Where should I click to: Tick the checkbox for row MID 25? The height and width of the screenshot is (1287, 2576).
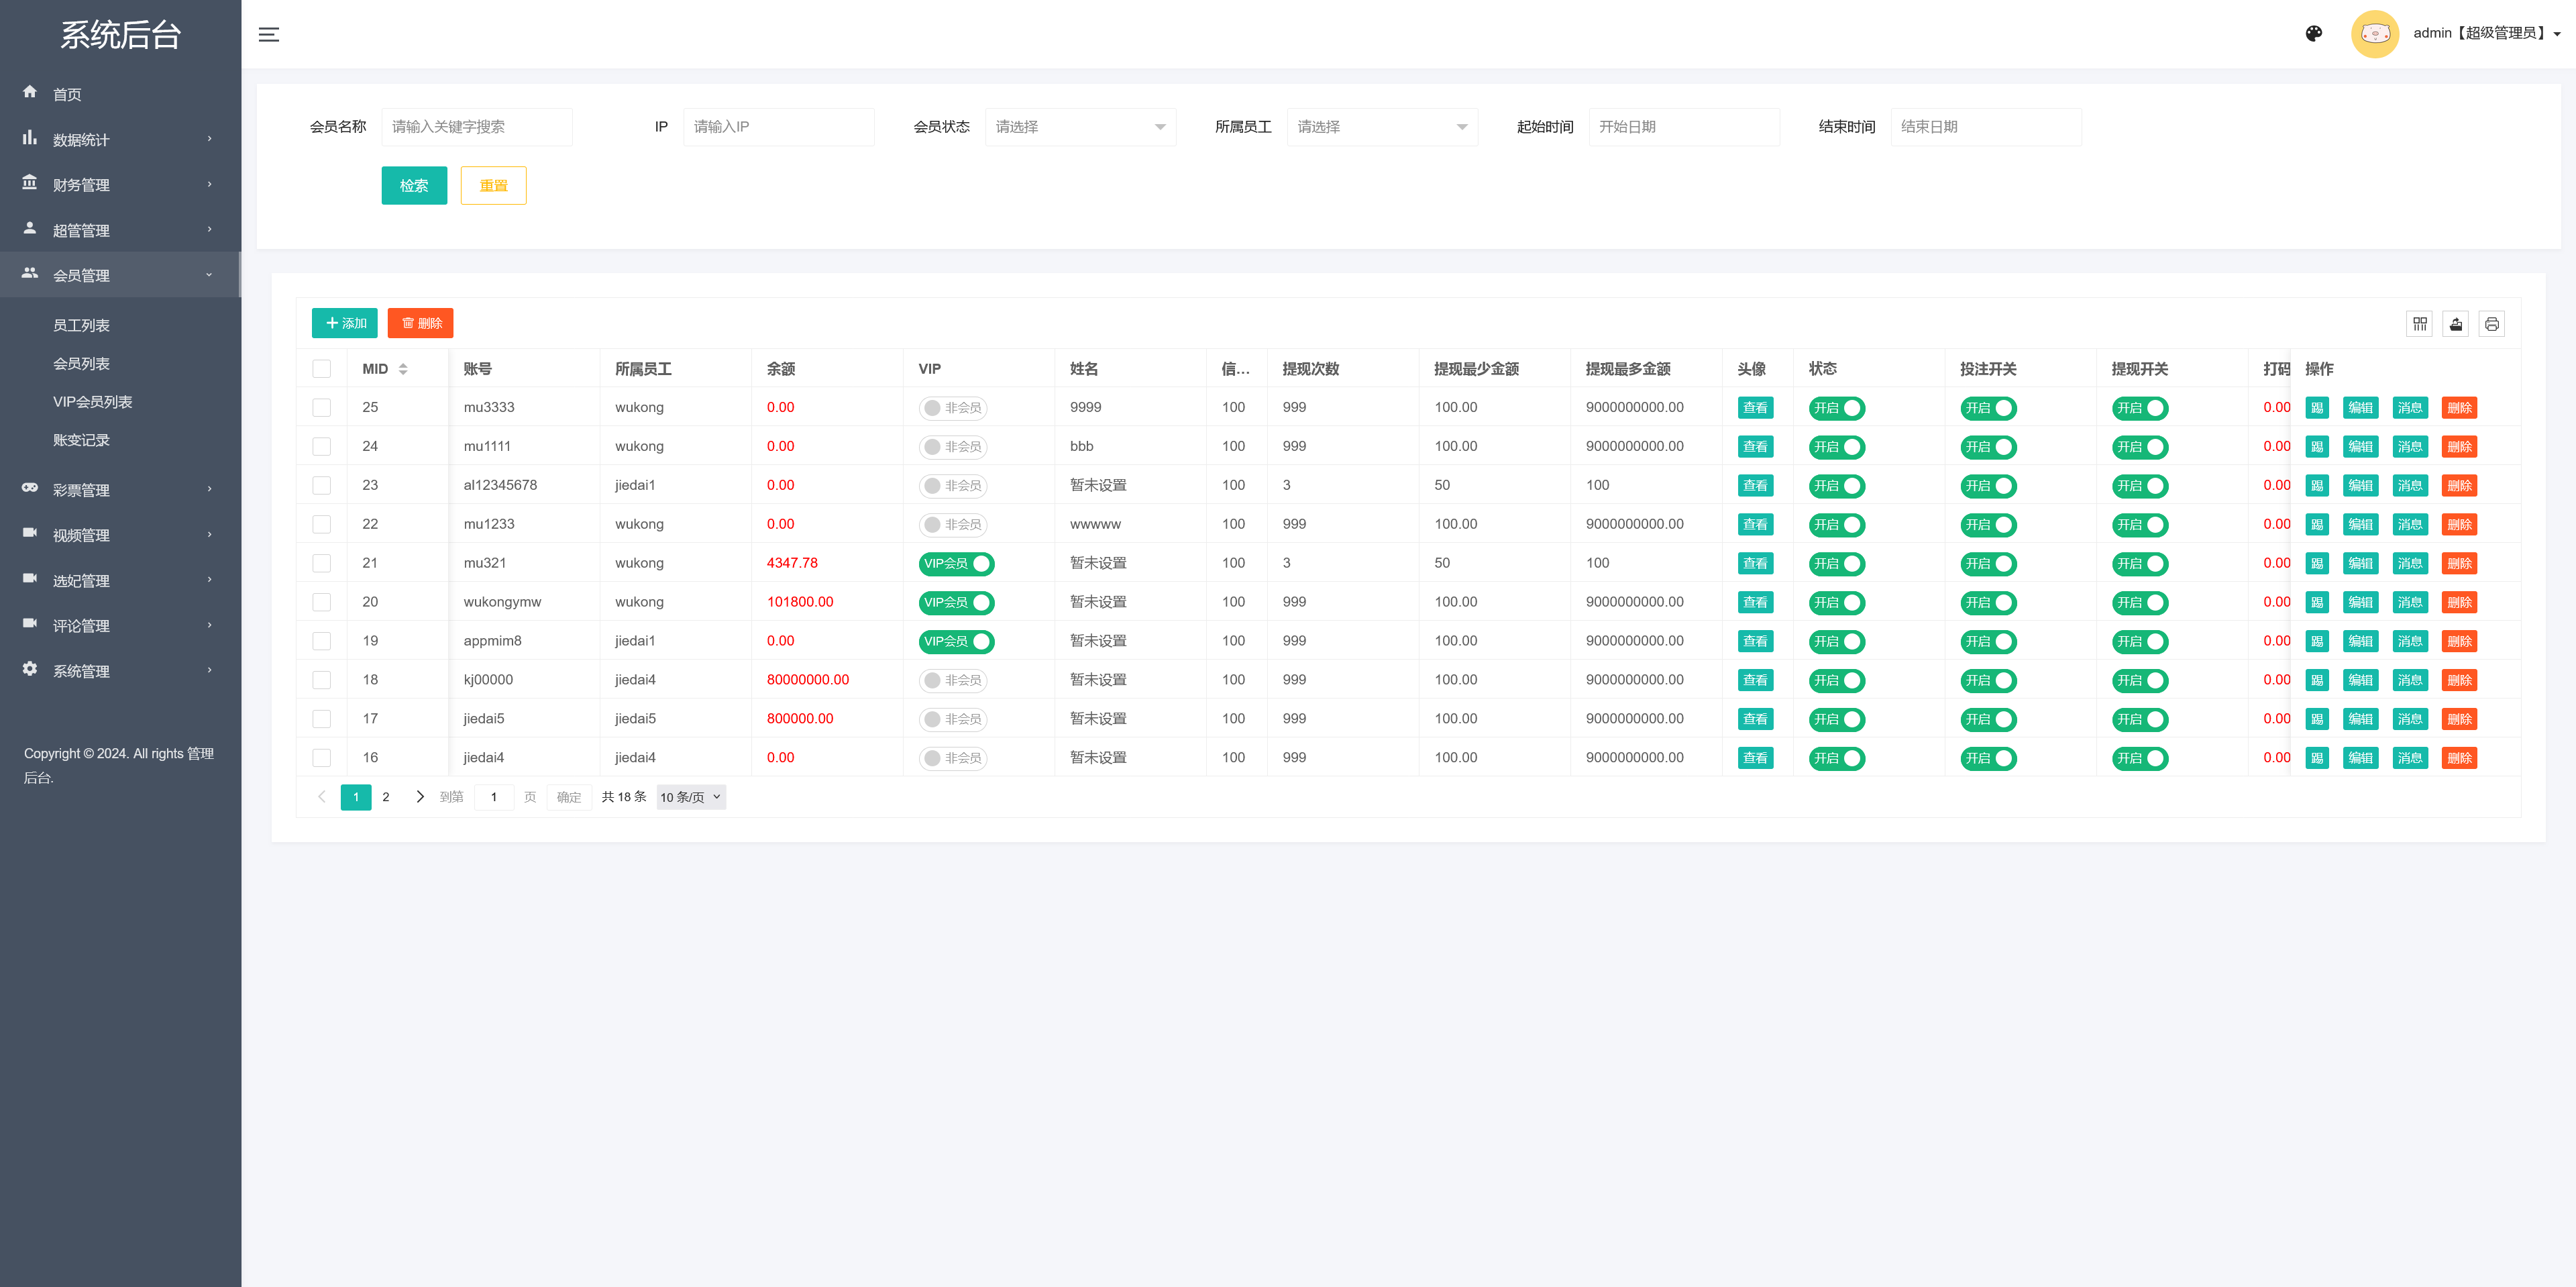click(x=321, y=407)
